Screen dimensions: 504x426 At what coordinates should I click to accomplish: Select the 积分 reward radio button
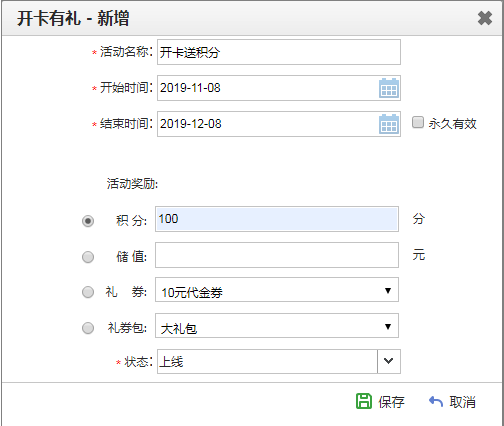click(88, 221)
